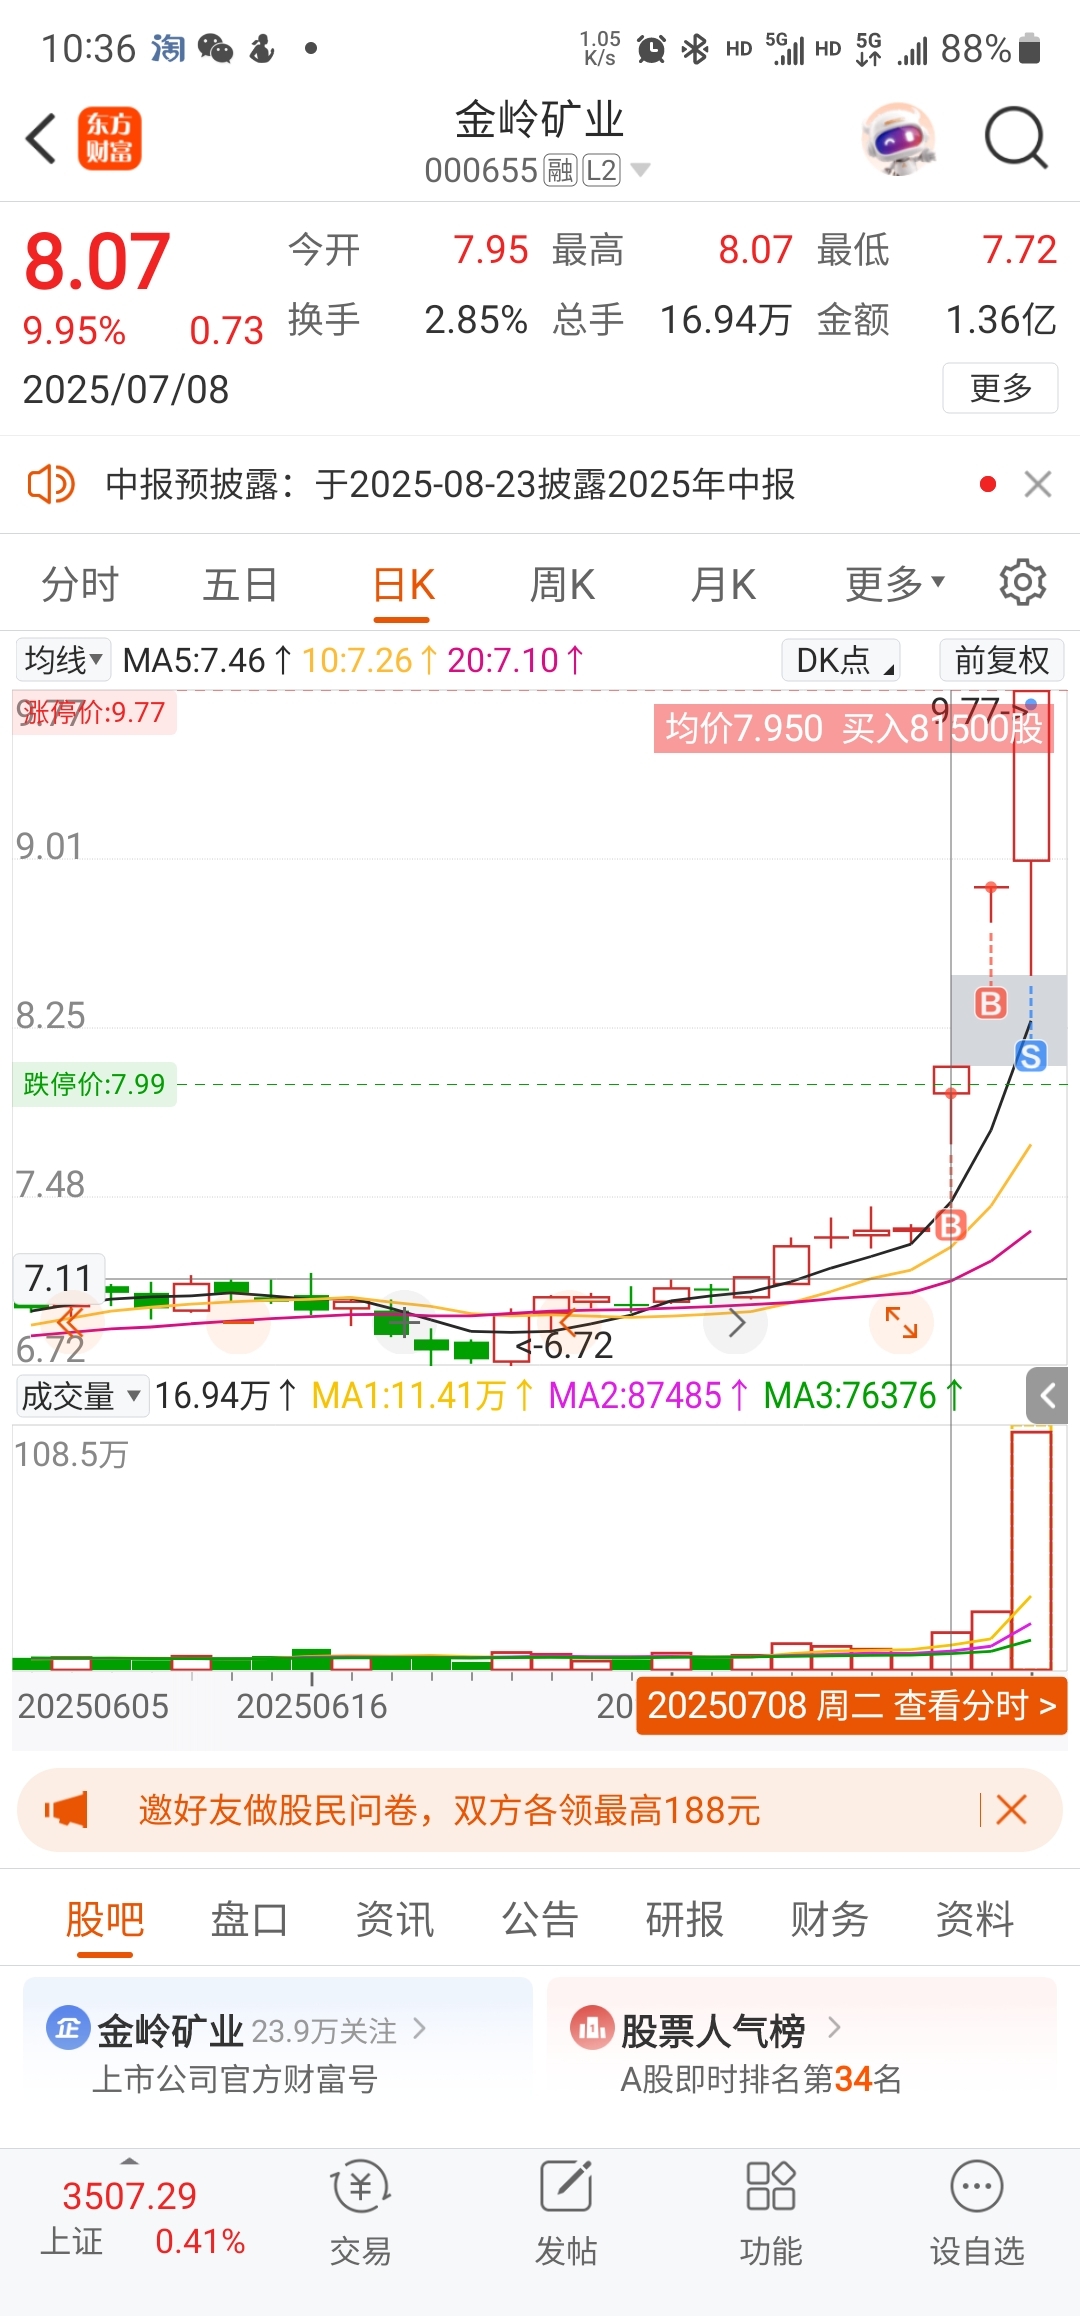This screenshot has width=1080, height=2316.
Task: Open the 均线 indicator dropdown
Action: pos(63,660)
